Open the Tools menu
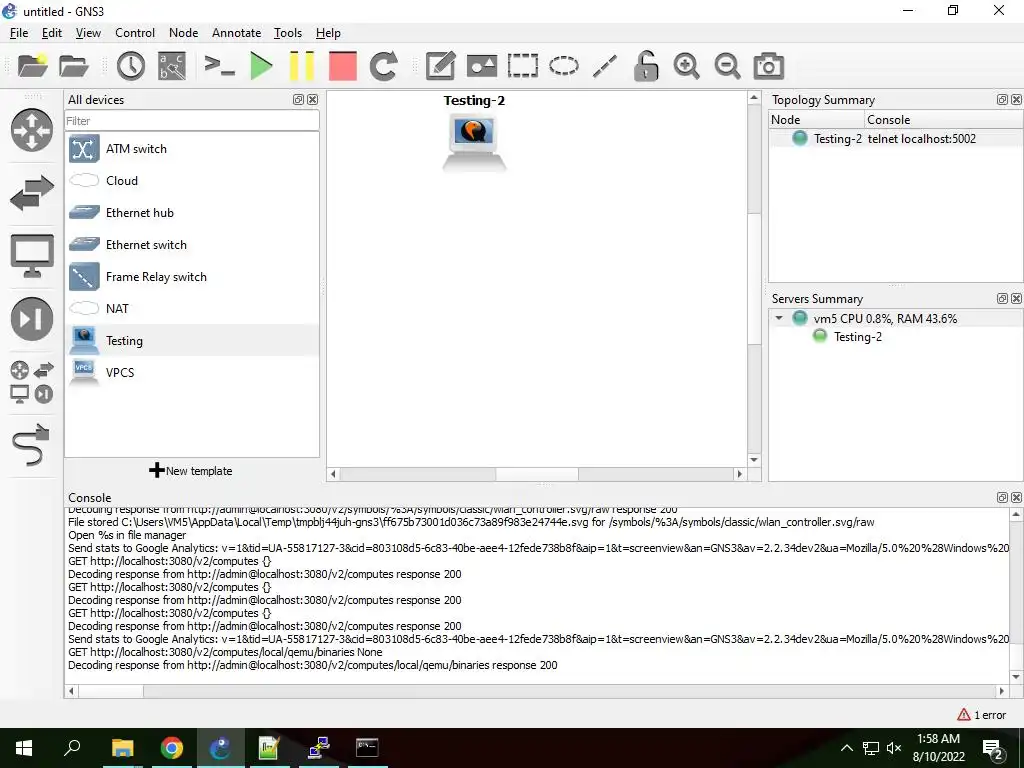Viewport: 1024px width, 768px height. pyautogui.click(x=288, y=33)
